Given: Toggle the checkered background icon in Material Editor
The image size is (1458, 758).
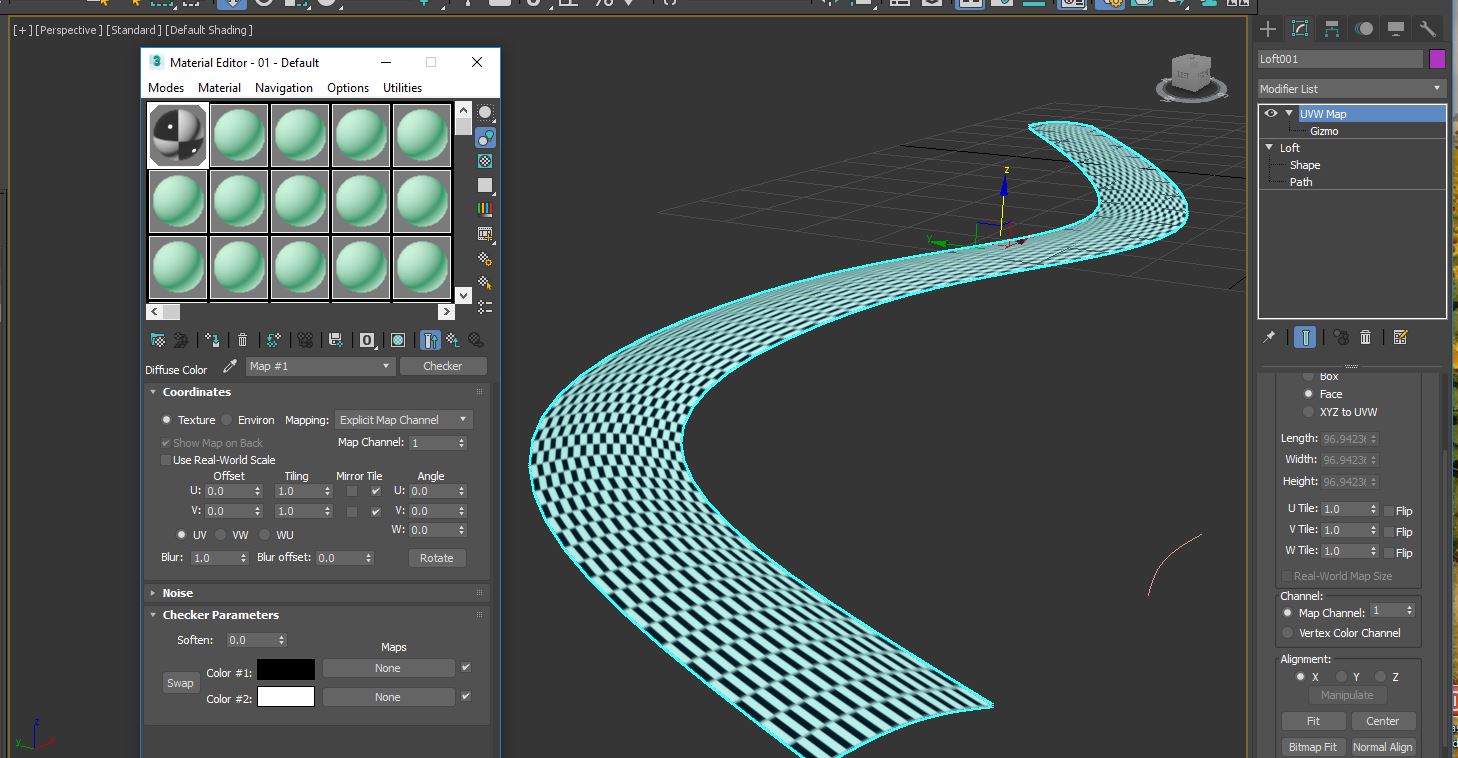Looking at the screenshot, I should click(x=485, y=161).
